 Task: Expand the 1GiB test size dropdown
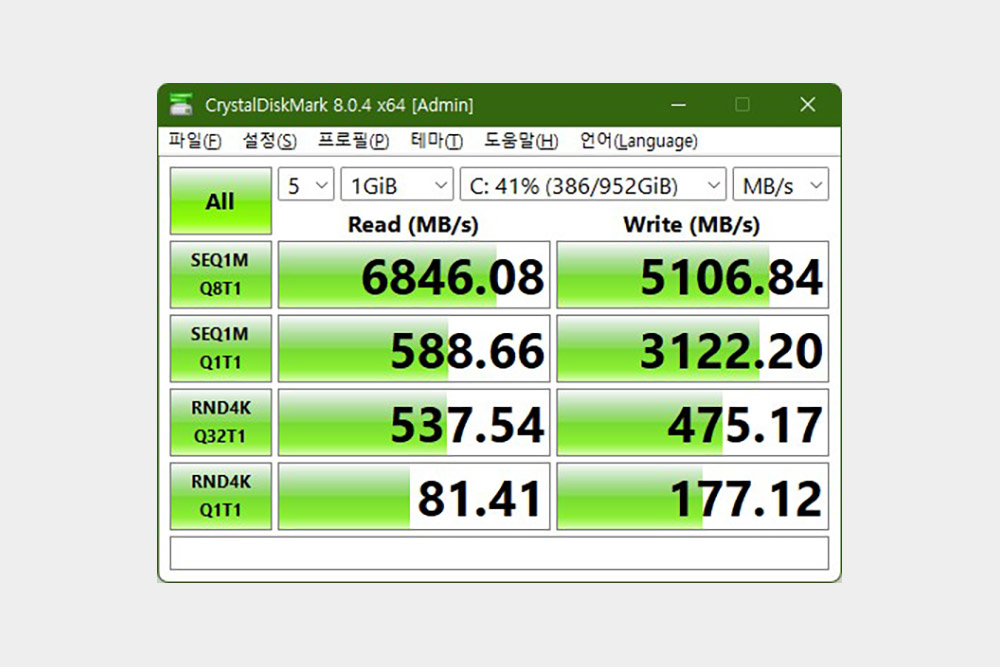397,185
